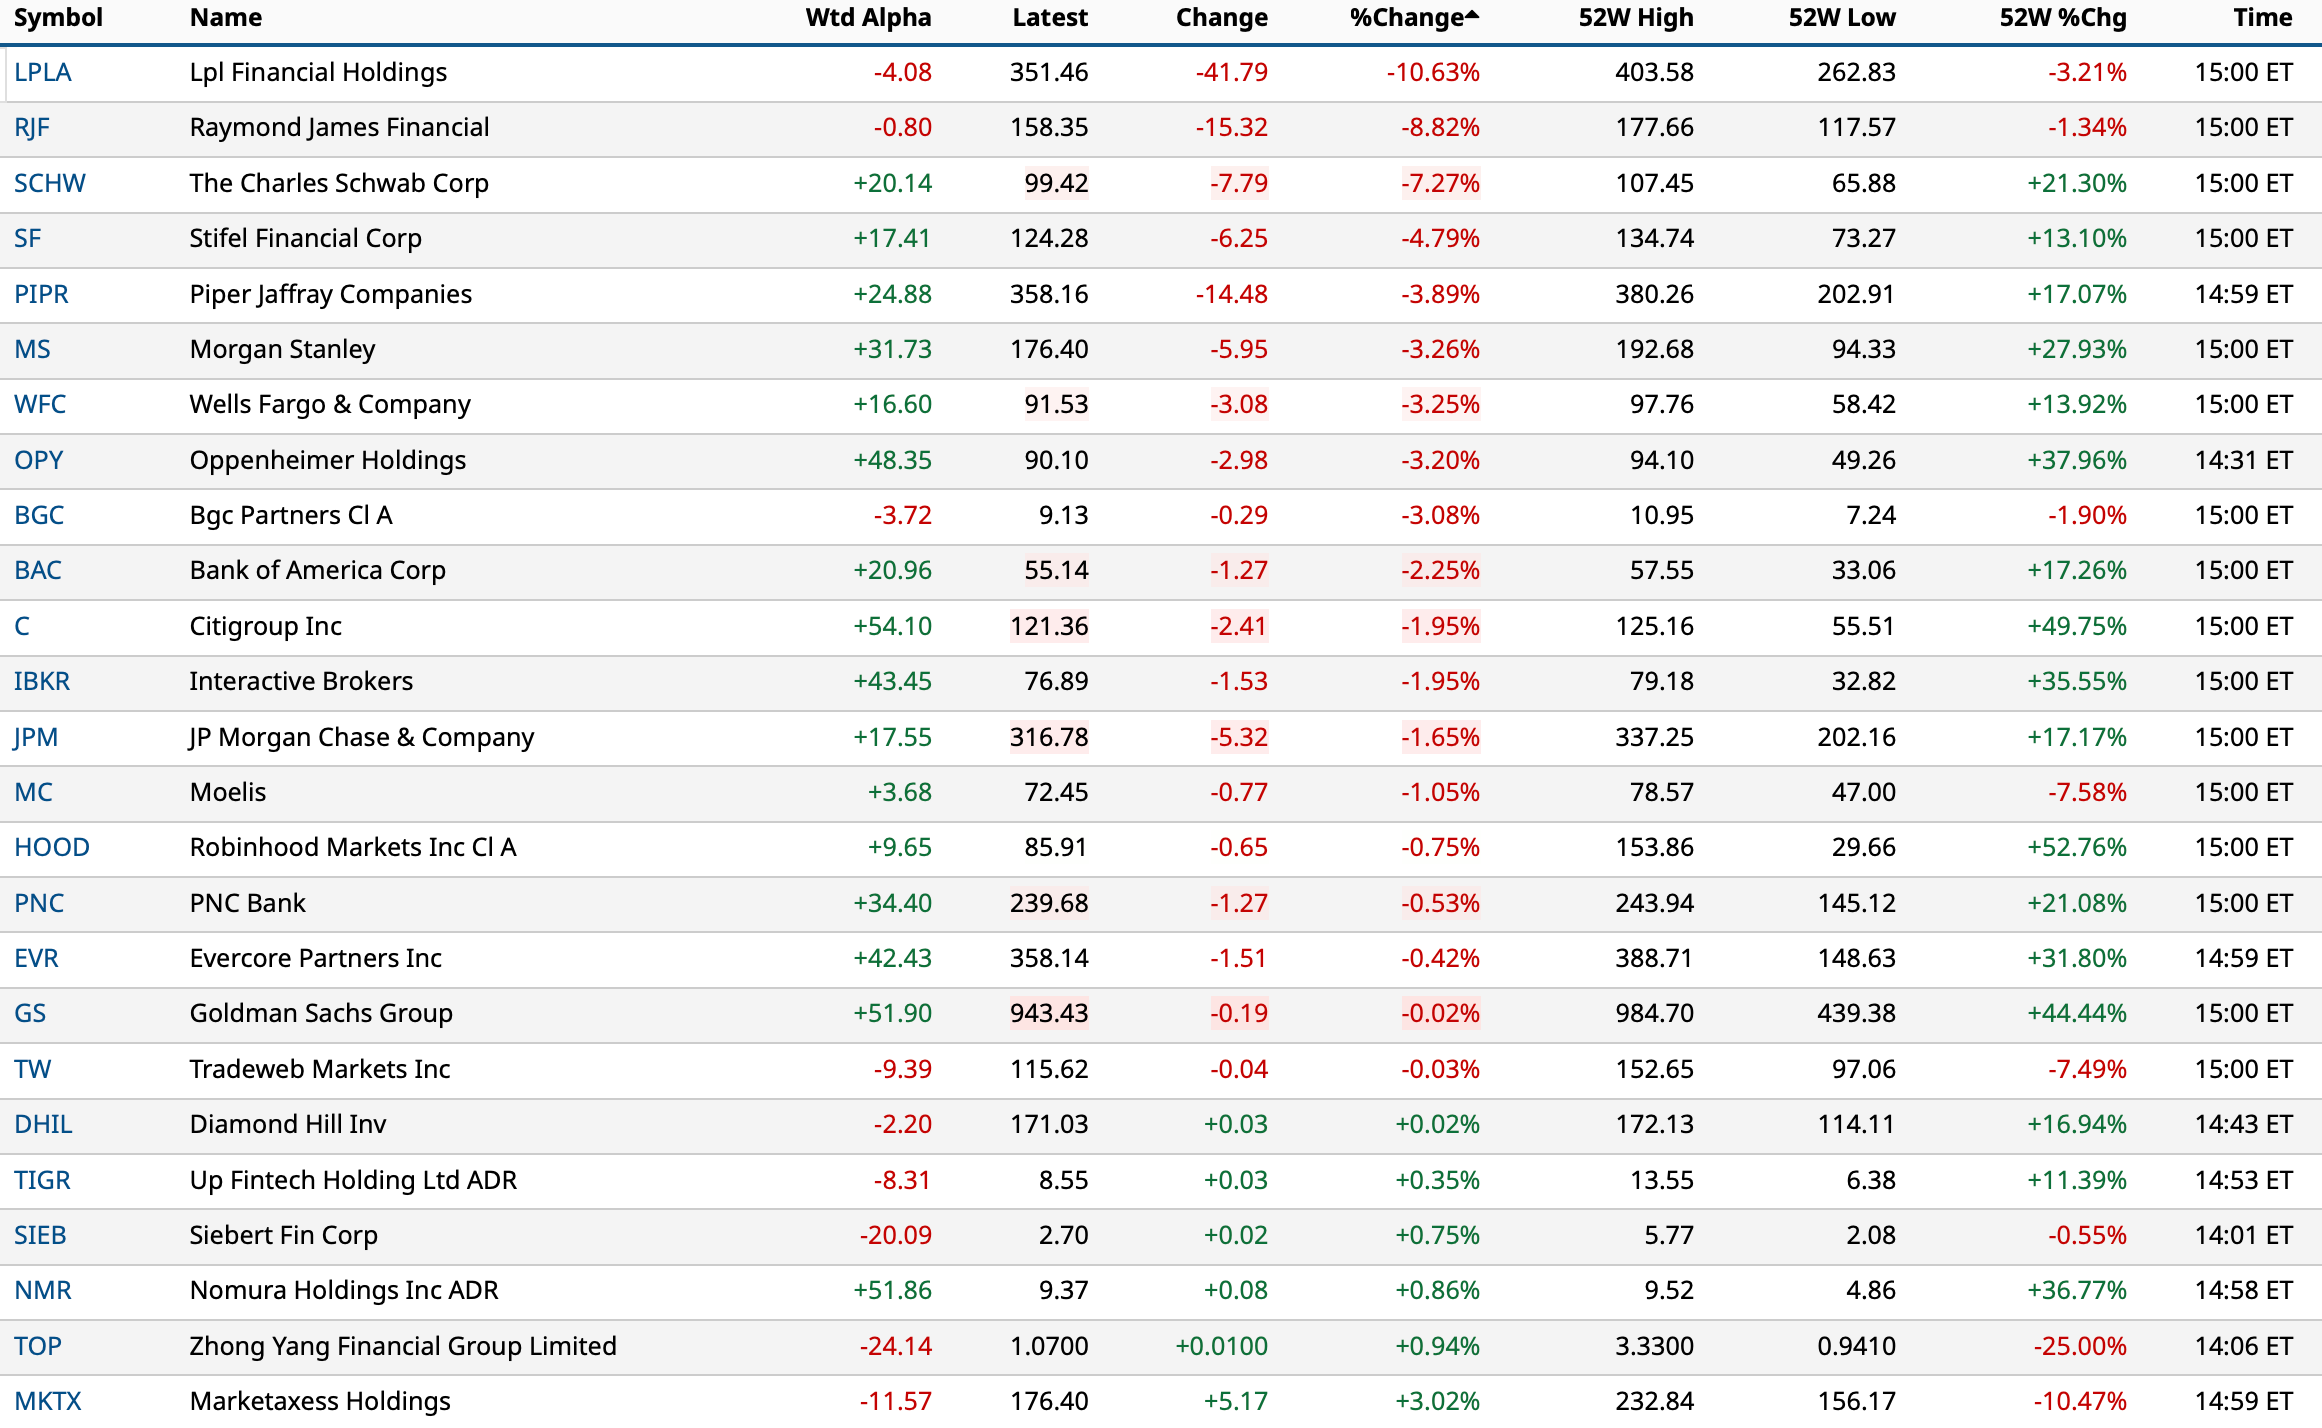Open the IBKR ticker link
The image size is (2322, 1428).
coord(42,682)
